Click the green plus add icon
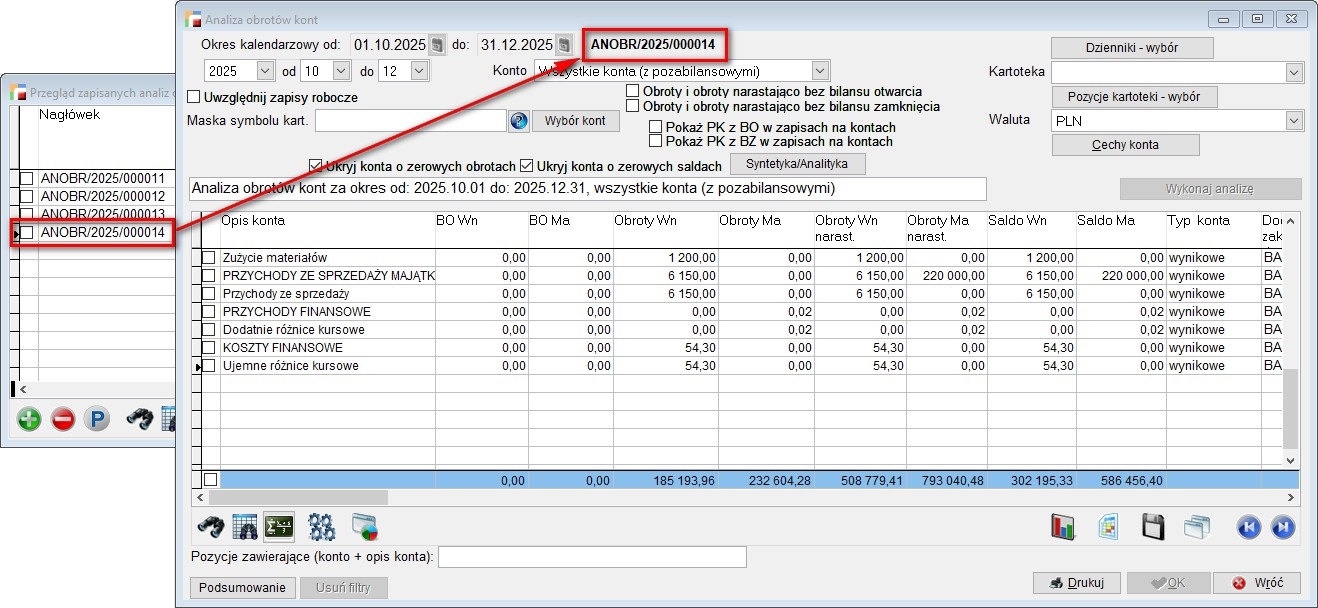 [x=29, y=420]
